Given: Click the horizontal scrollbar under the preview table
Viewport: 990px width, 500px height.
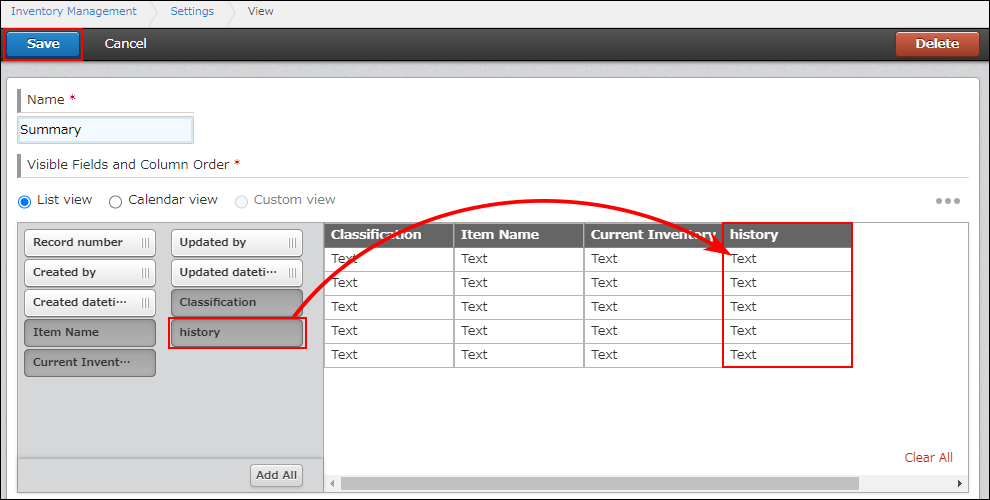Looking at the screenshot, I should tap(600, 484).
